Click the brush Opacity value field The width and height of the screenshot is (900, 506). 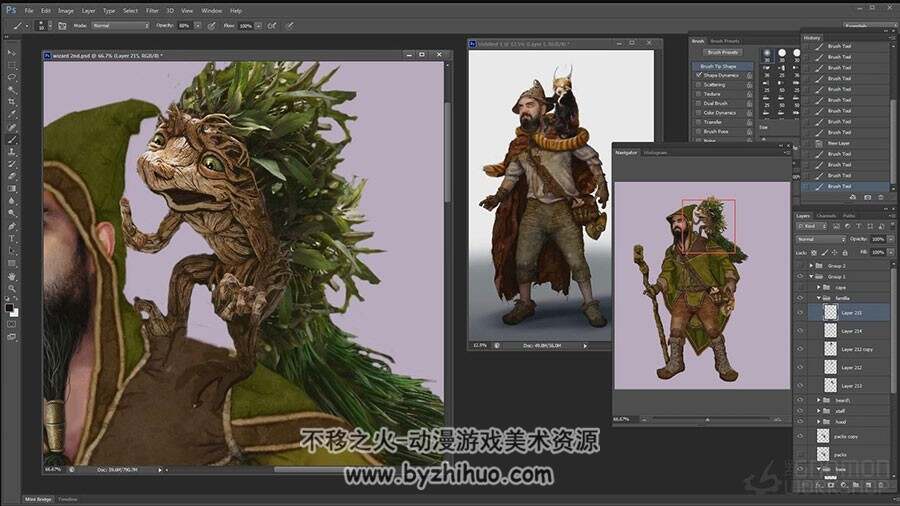[x=185, y=26]
